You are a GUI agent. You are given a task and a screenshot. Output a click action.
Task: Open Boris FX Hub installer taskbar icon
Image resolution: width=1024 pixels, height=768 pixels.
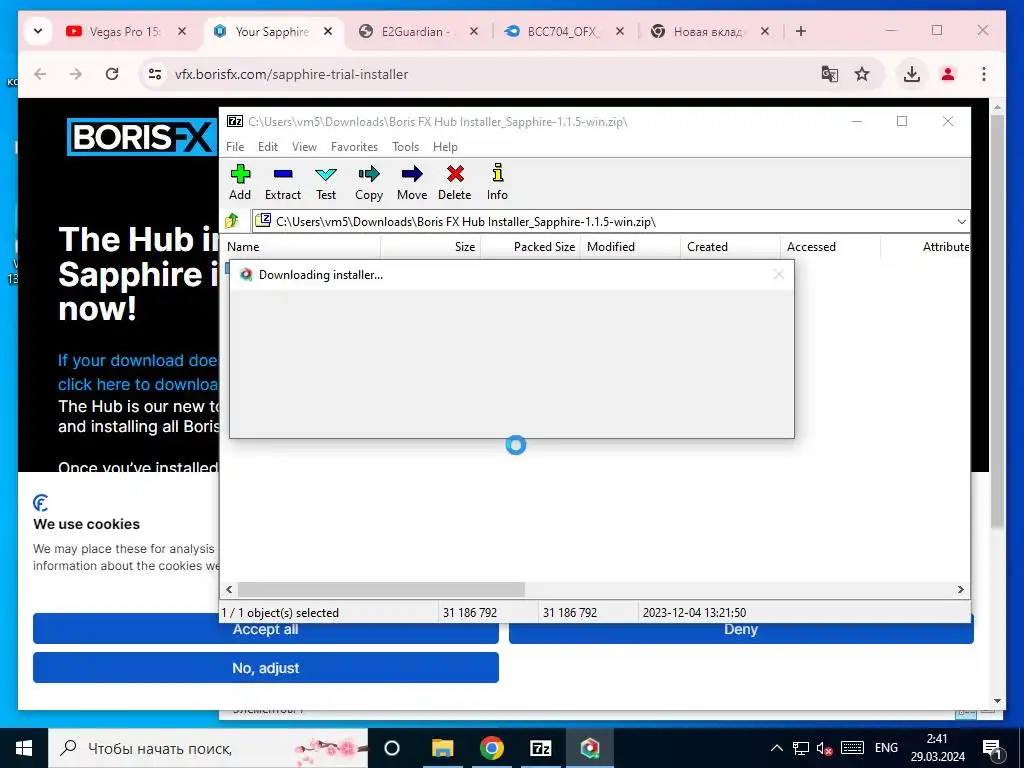click(x=590, y=748)
